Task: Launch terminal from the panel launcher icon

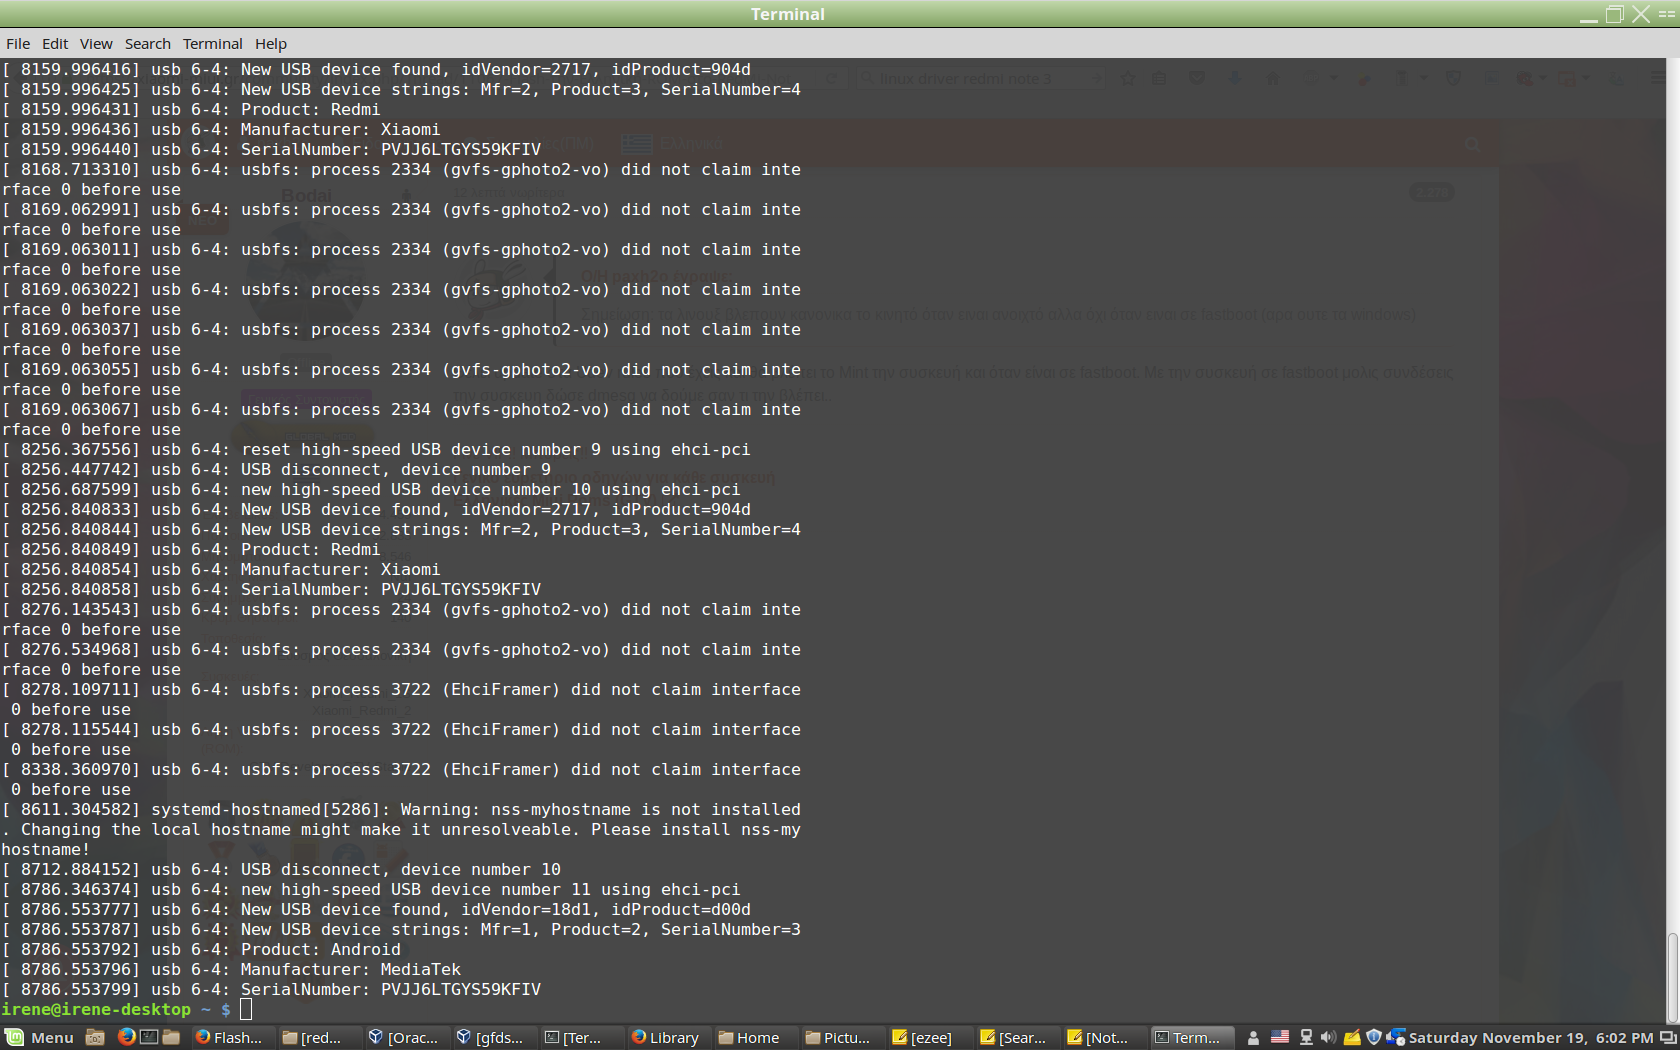Action: click(x=149, y=1037)
